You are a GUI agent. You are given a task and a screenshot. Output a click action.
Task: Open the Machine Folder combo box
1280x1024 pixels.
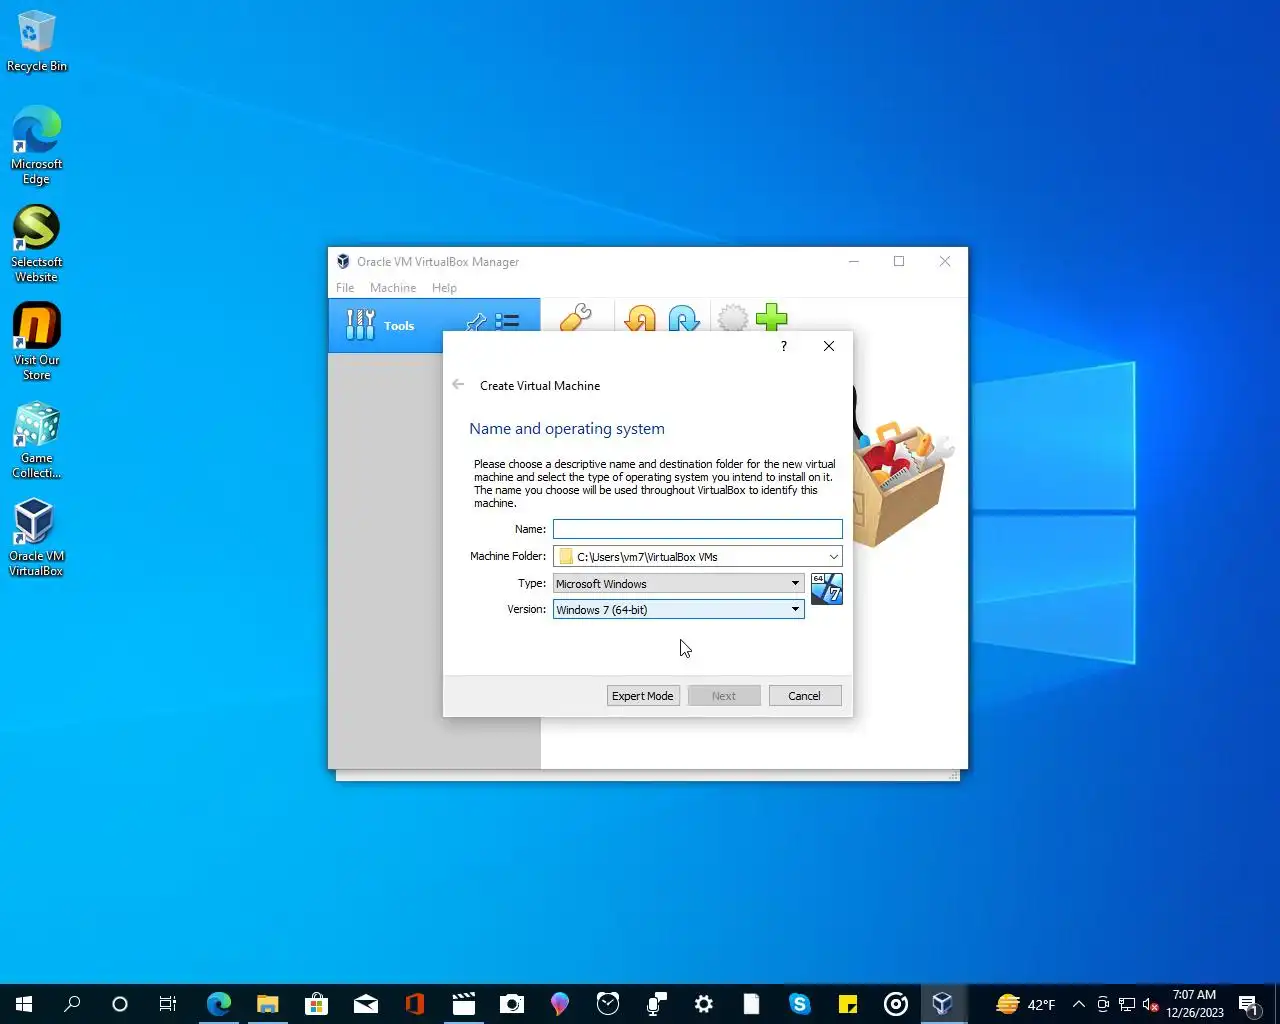click(697, 556)
